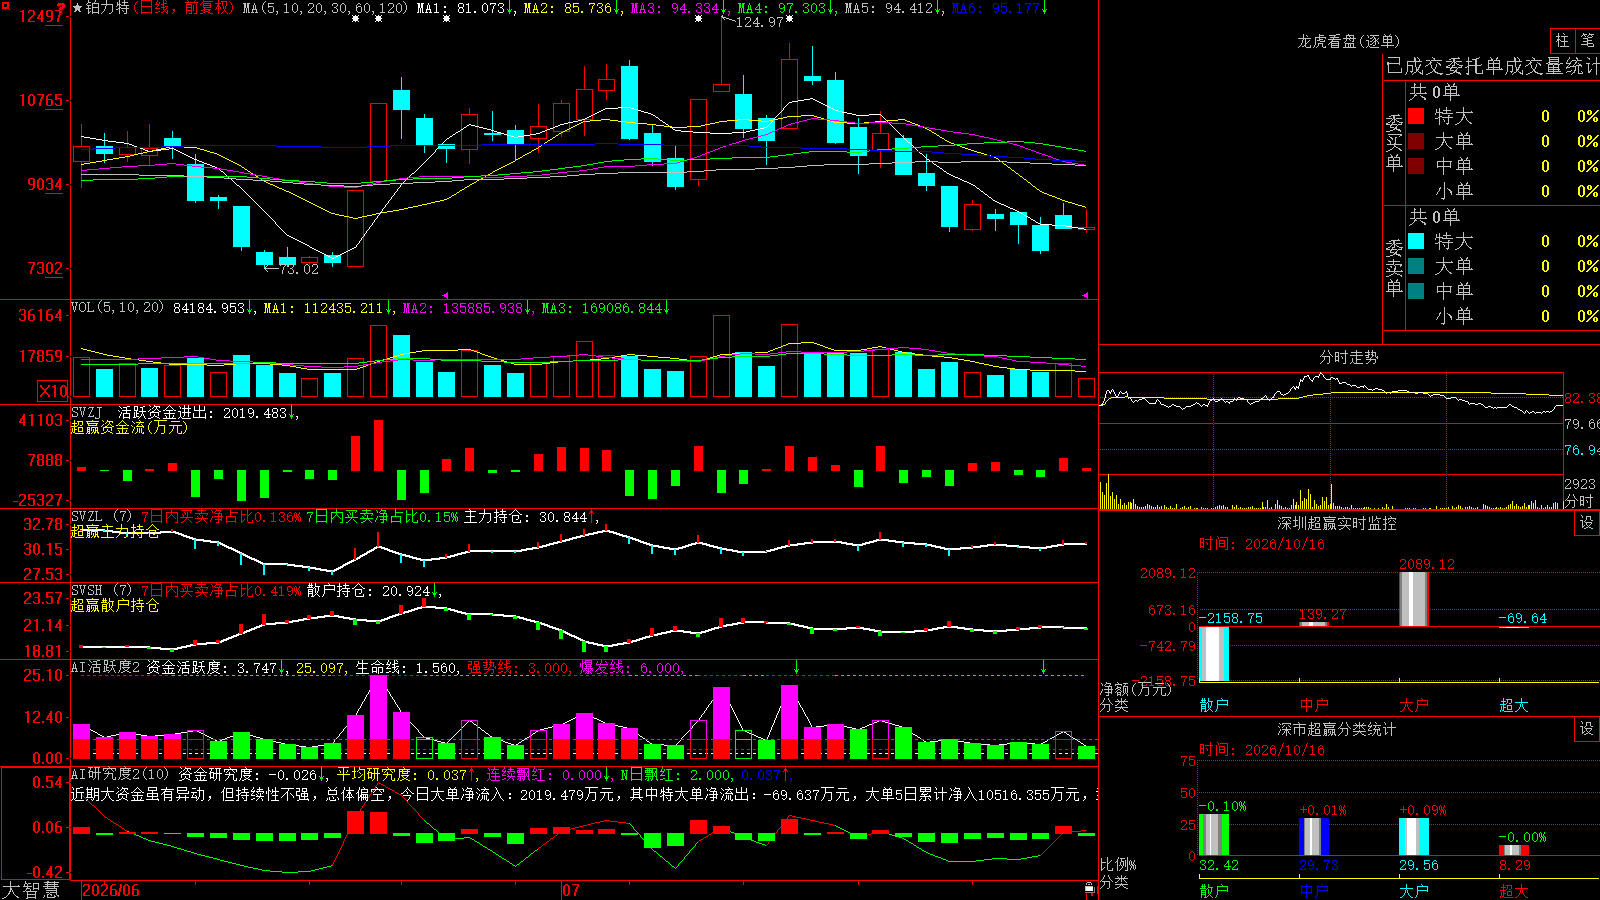This screenshot has width=1600, height=900.
Task: Click the MA(5,10,20,30,60,120) indicator label
Action: pos(325,8)
